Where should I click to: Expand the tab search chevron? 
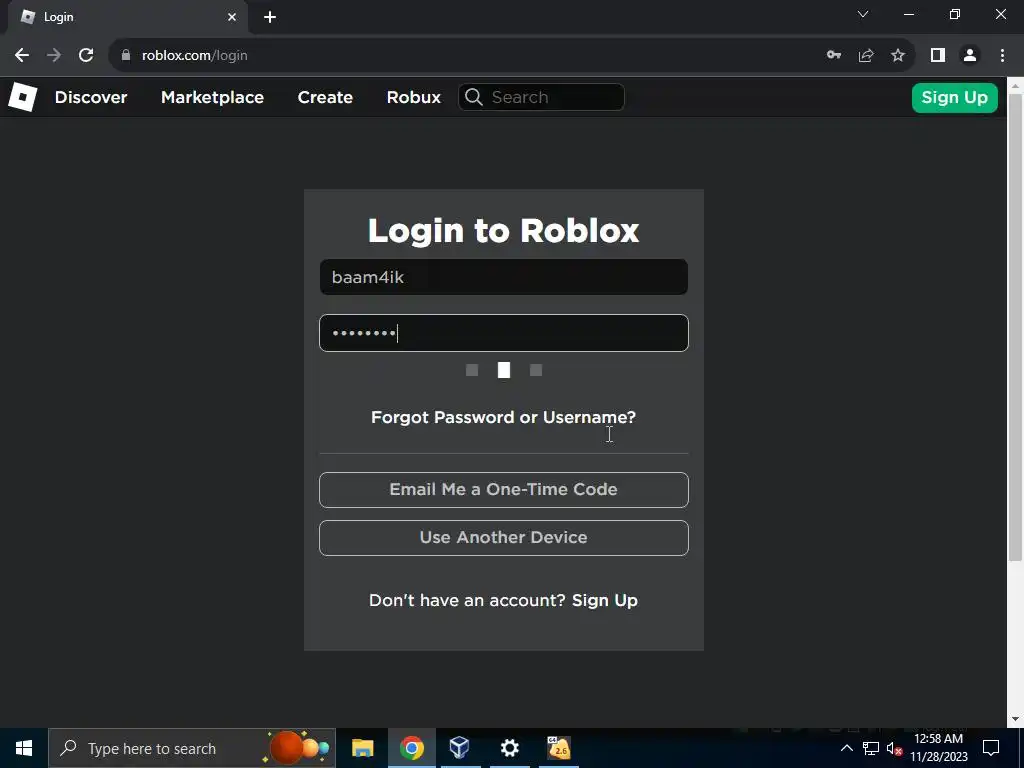pos(863,14)
